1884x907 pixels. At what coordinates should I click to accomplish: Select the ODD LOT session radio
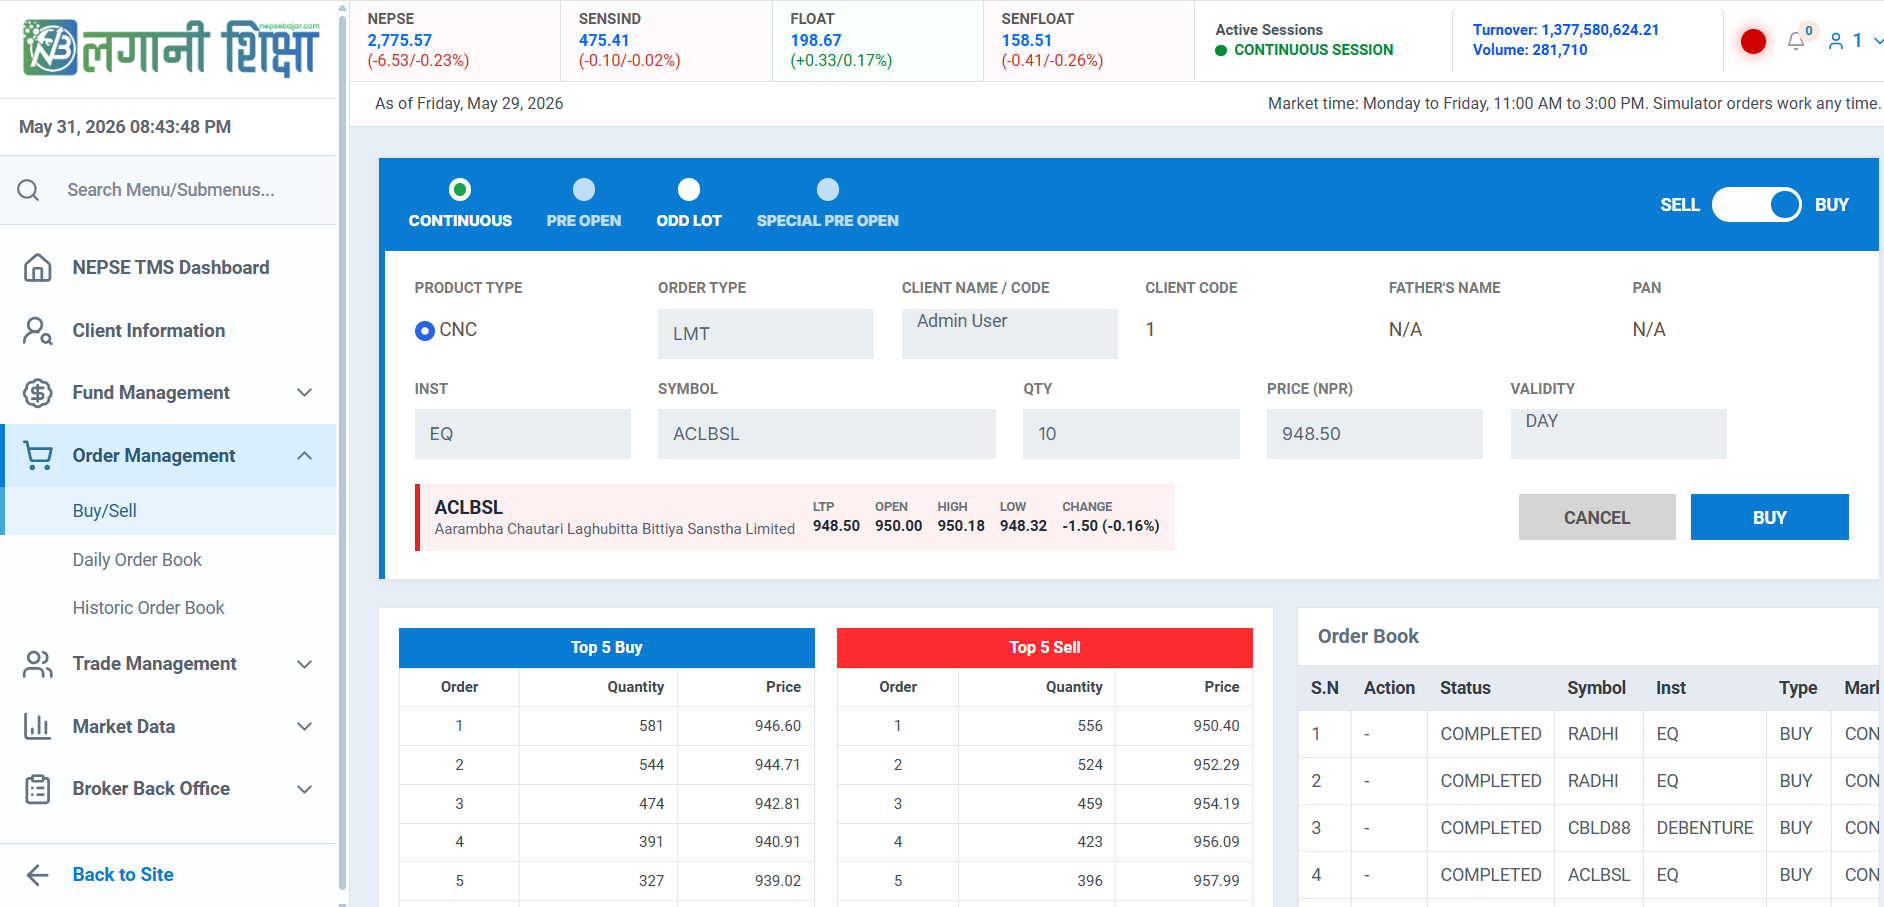click(x=689, y=189)
